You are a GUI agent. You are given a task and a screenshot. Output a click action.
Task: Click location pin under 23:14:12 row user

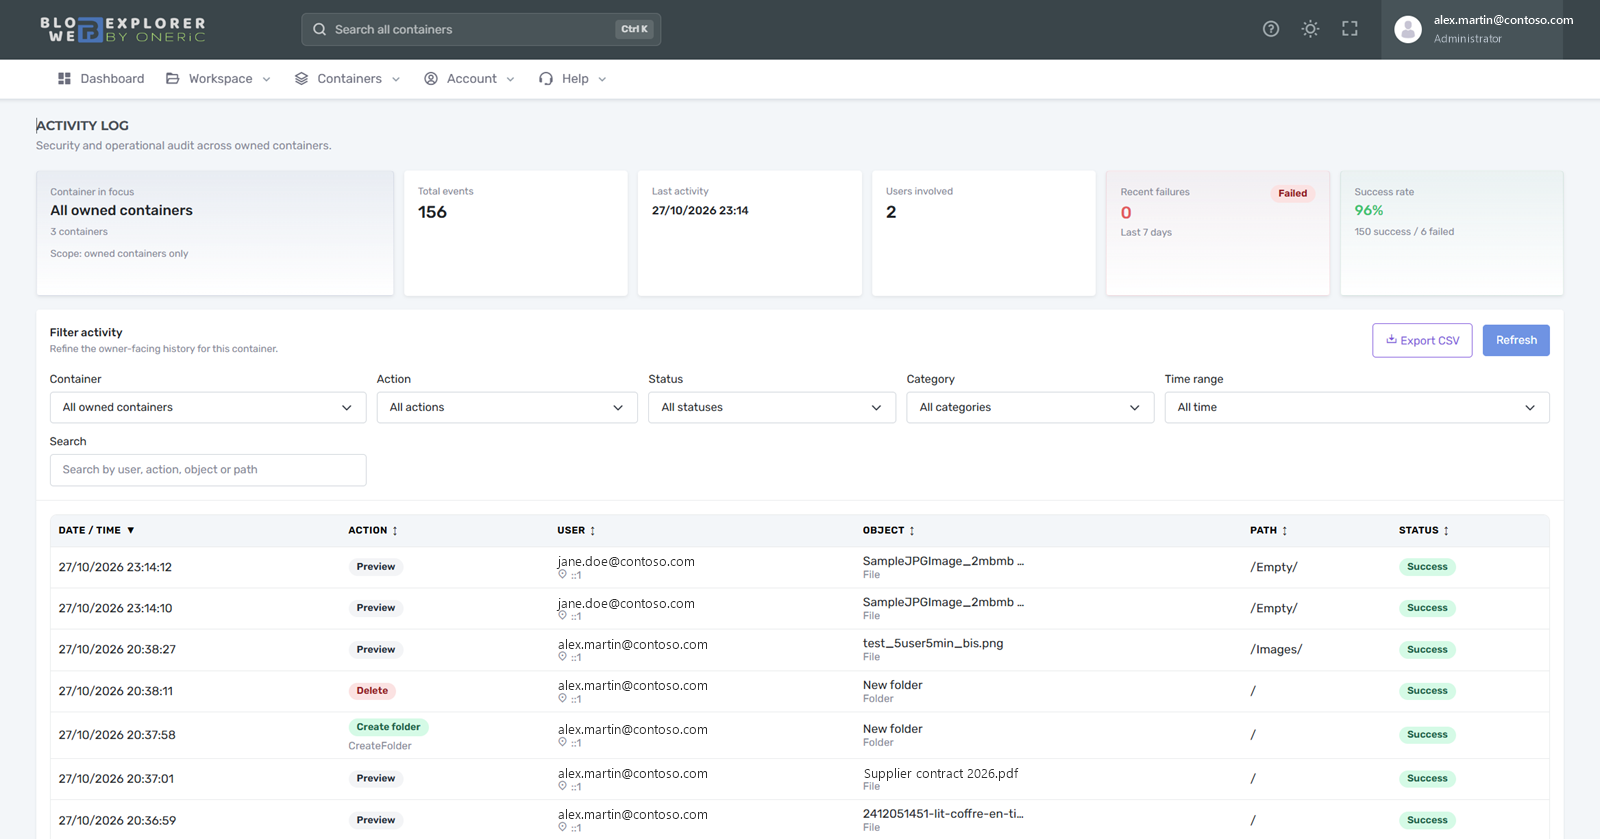tap(562, 575)
